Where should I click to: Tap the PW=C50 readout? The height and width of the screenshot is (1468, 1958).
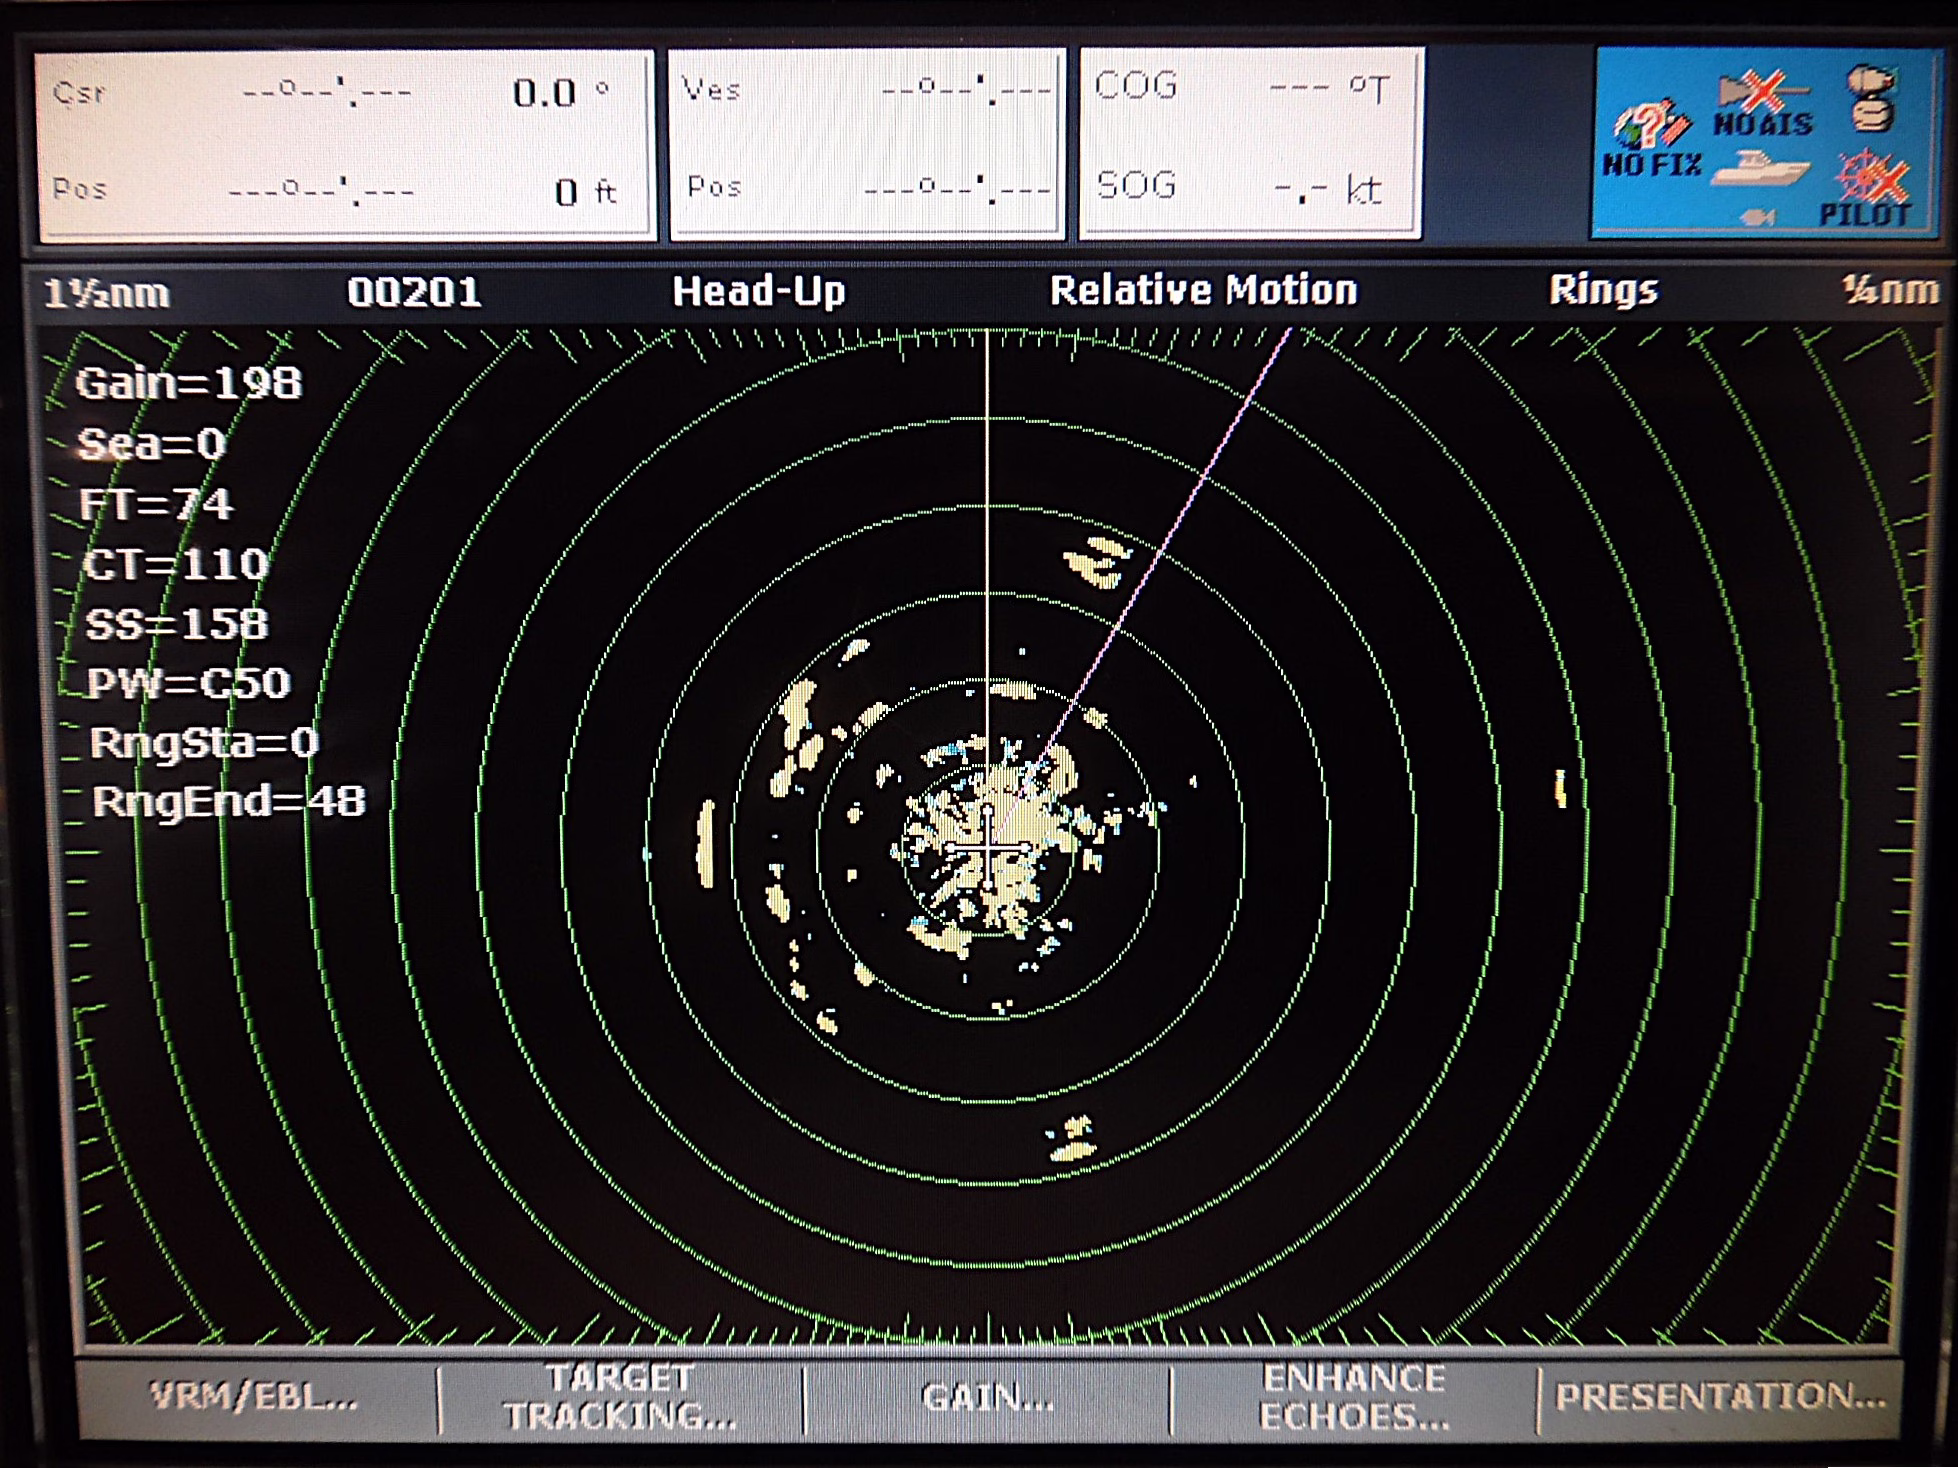pyautogui.click(x=188, y=683)
